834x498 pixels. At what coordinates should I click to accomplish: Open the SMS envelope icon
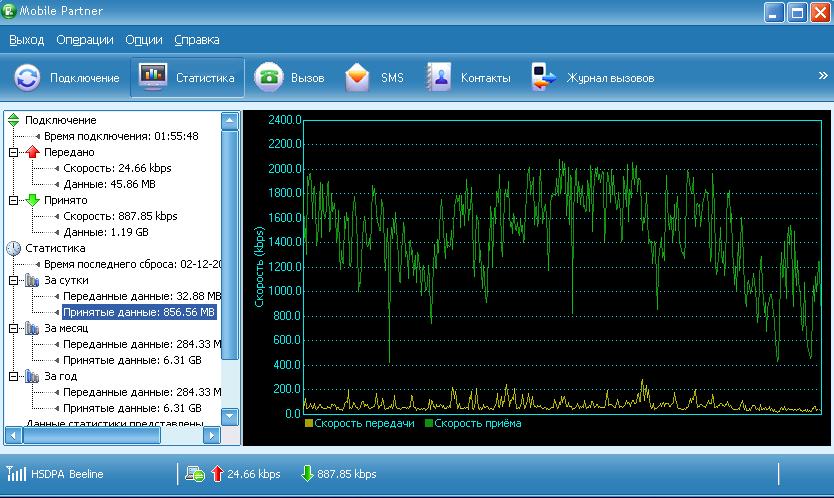click(x=357, y=78)
